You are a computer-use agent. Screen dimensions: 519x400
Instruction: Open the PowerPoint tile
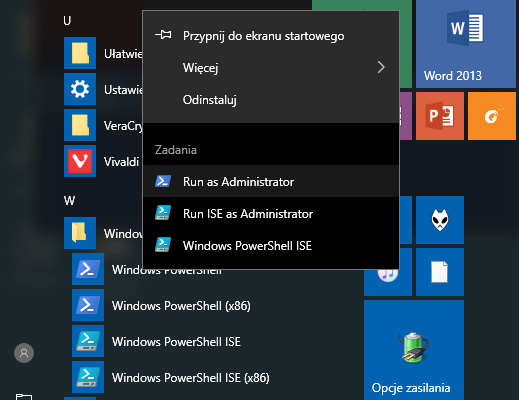pos(440,116)
